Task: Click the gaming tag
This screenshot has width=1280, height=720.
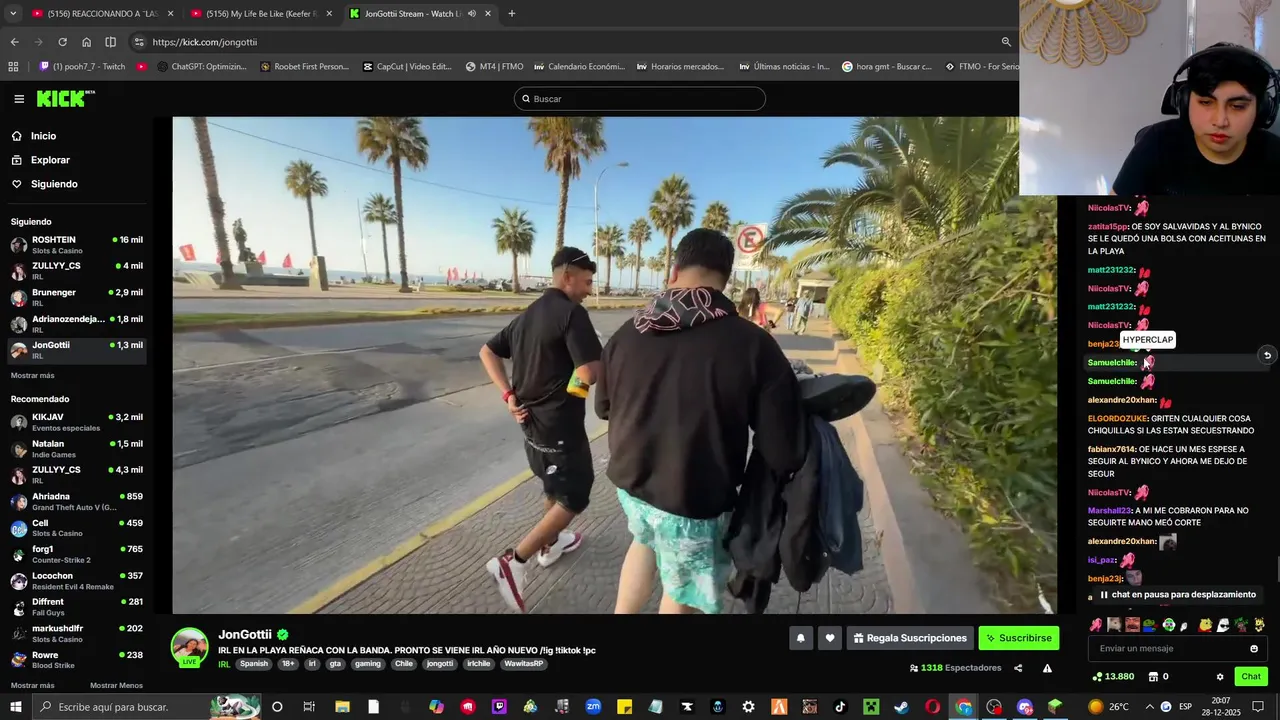Action: [368, 664]
